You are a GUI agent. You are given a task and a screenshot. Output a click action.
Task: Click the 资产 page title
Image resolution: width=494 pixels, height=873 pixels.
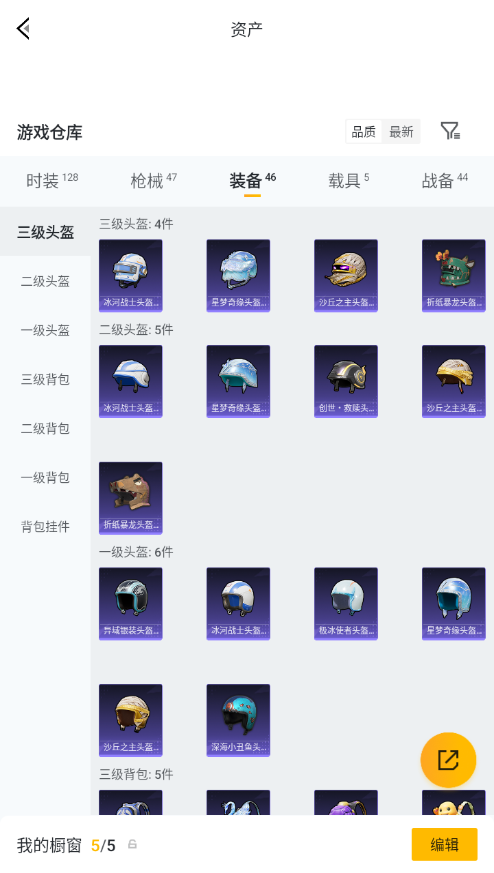click(247, 29)
